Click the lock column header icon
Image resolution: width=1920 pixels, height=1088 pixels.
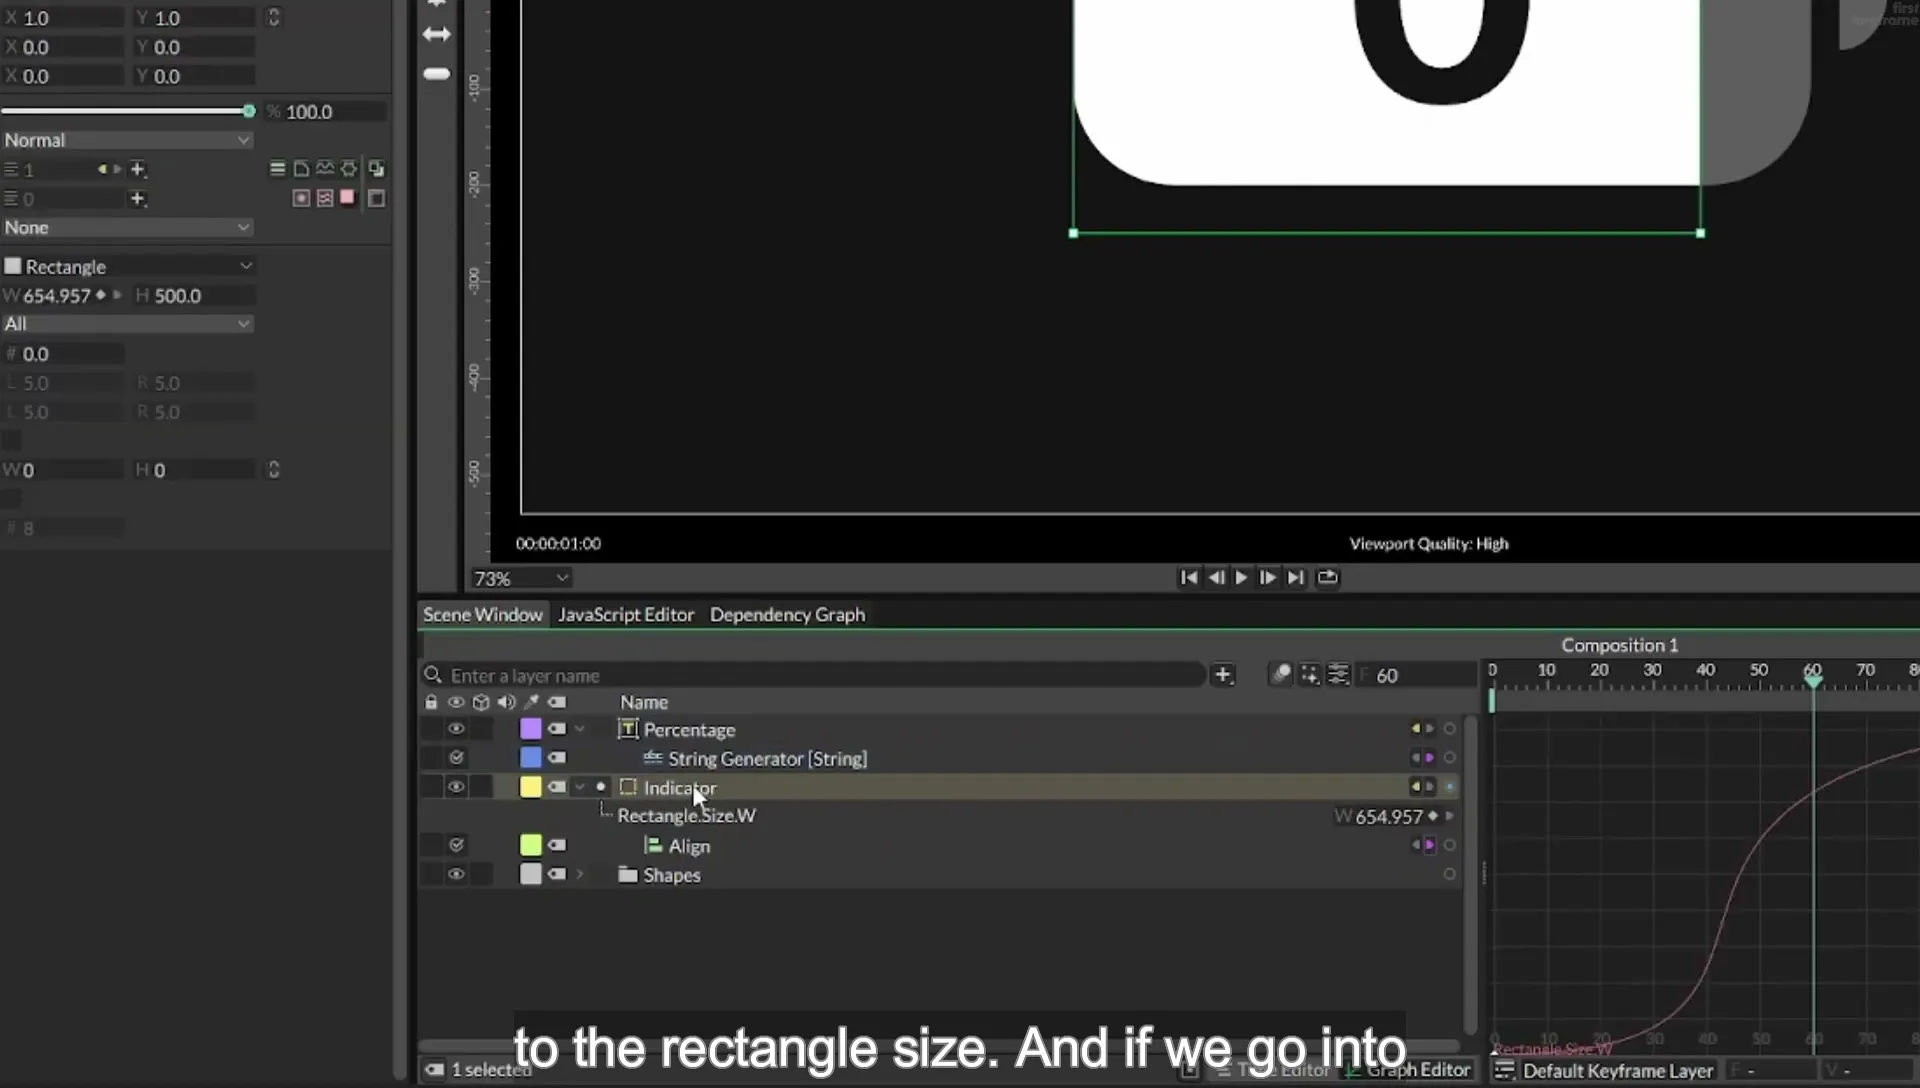431,702
